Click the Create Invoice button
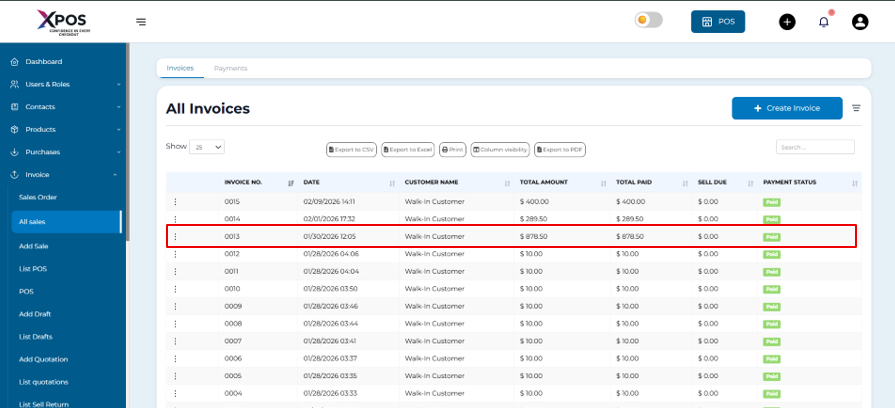 click(x=786, y=108)
